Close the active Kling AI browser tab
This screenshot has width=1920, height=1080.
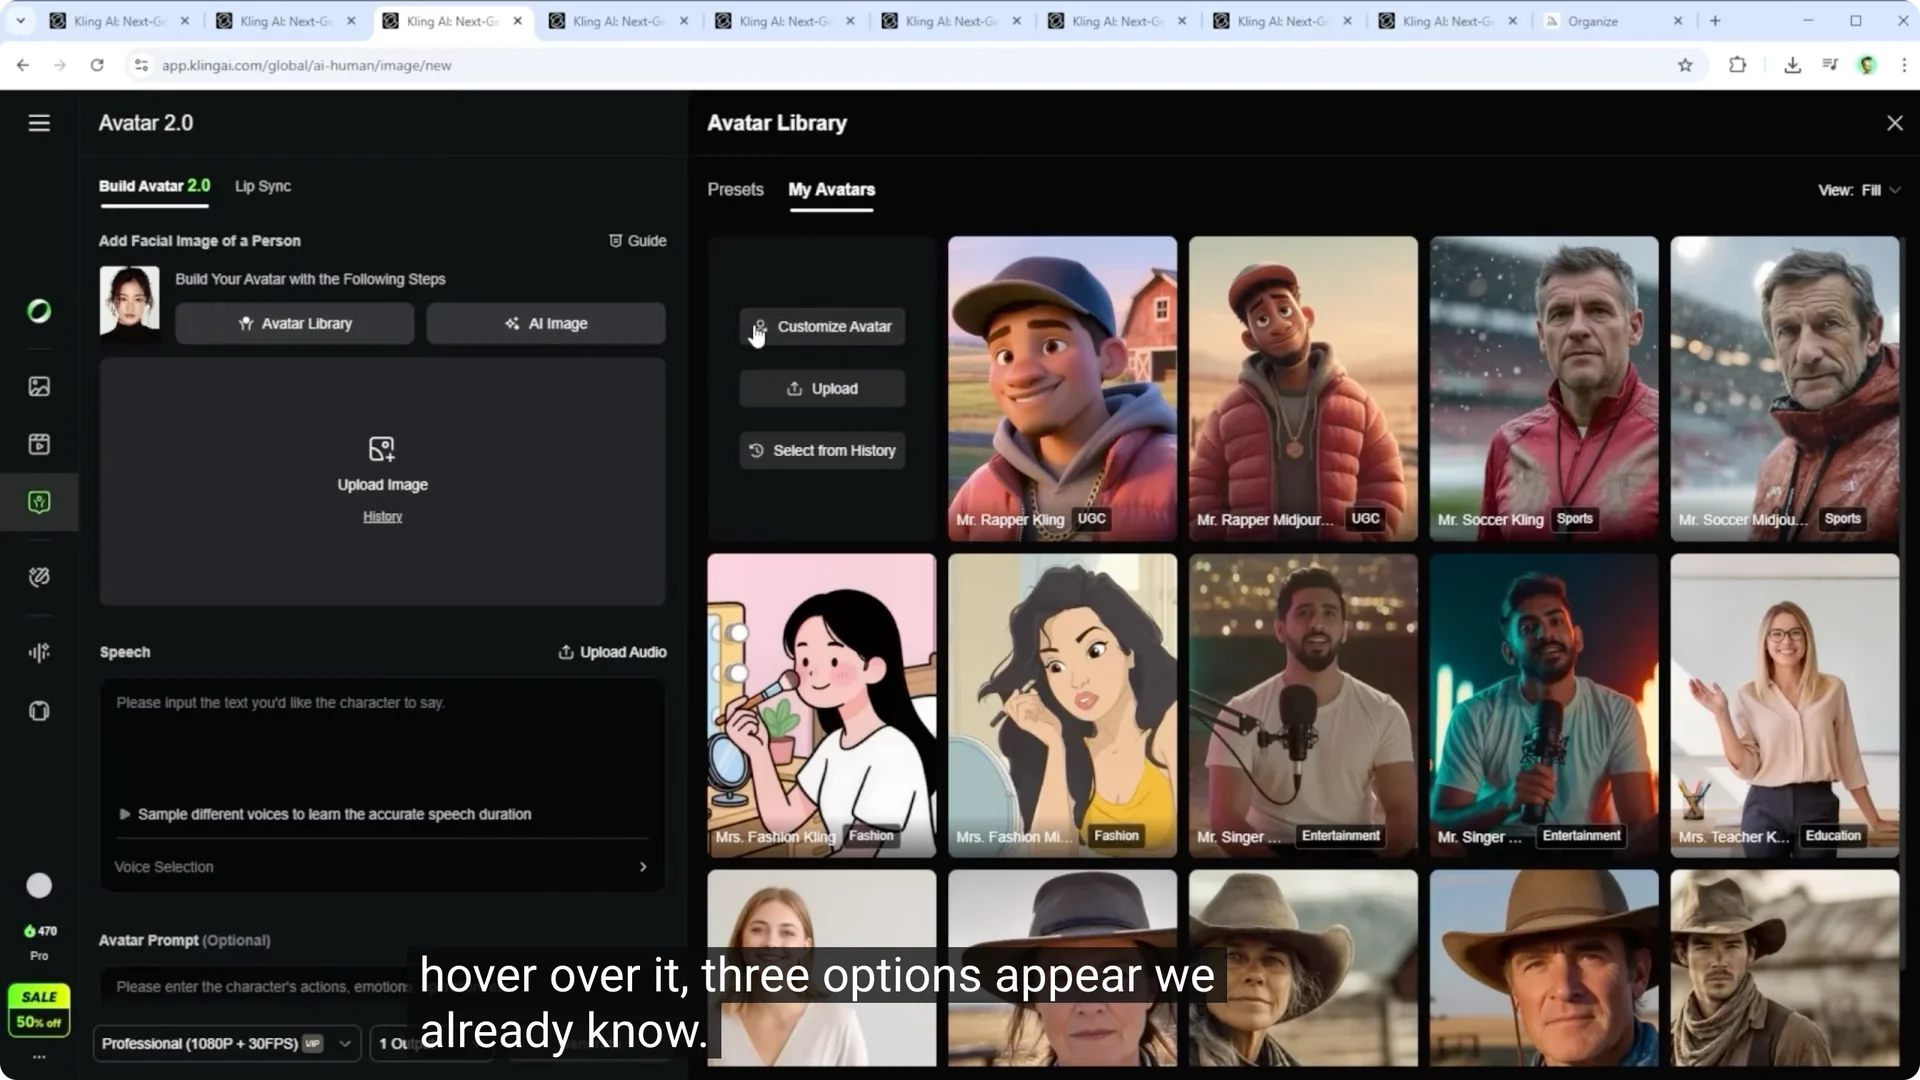[x=517, y=20]
